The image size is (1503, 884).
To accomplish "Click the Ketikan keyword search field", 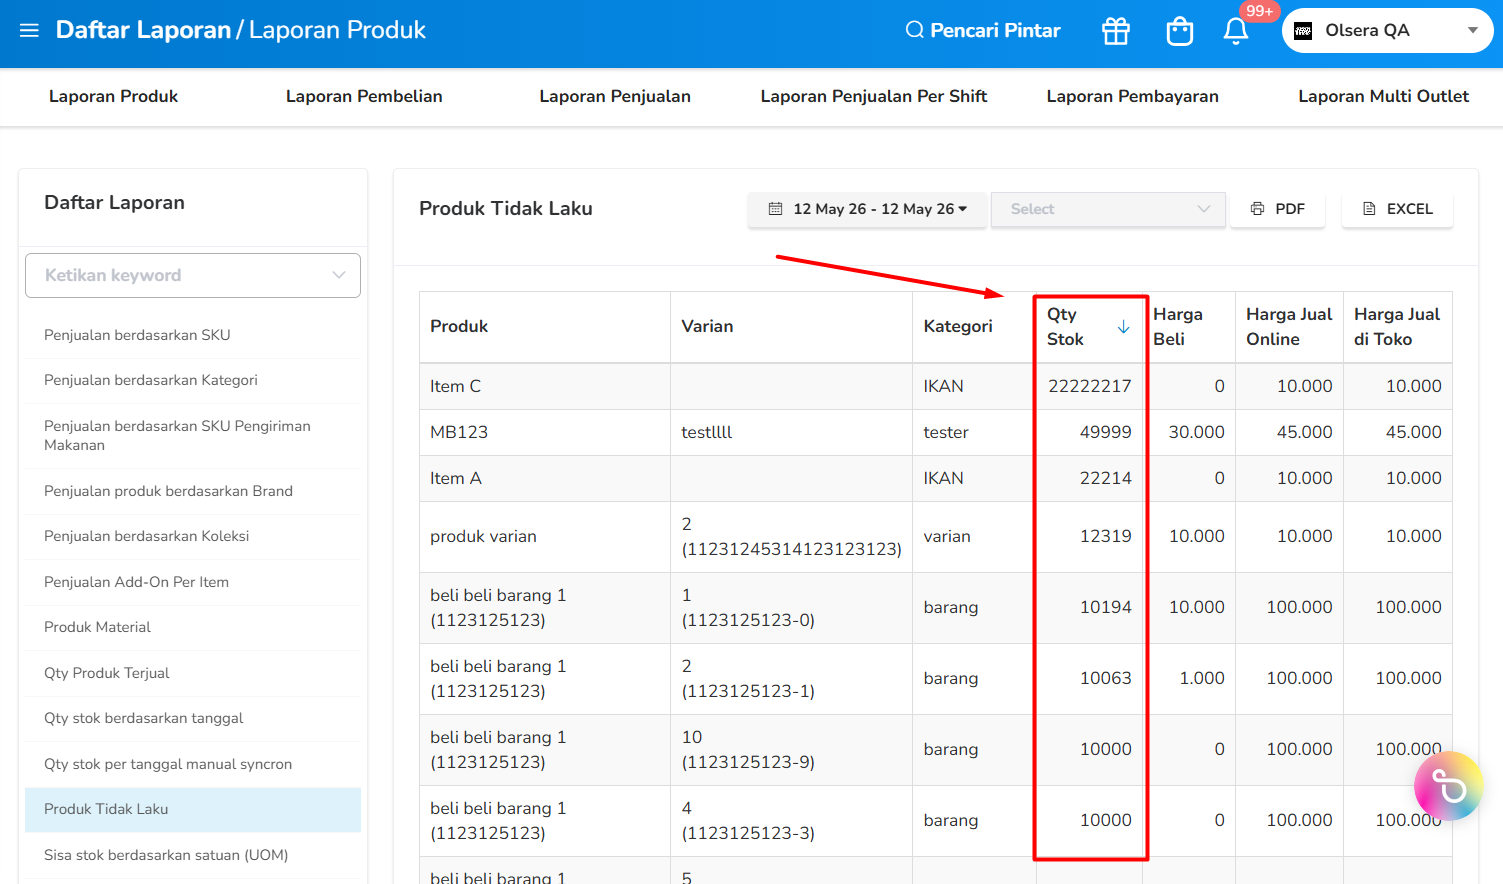I will coord(193,275).
